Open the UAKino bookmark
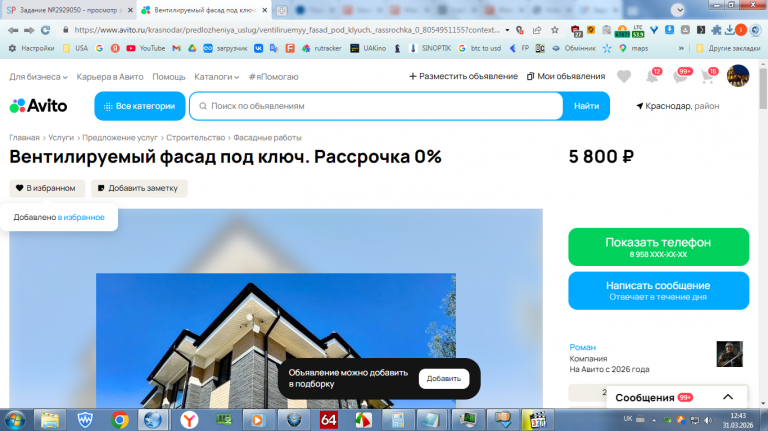Image resolution: width=768 pixels, height=431 pixels. point(368,48)
